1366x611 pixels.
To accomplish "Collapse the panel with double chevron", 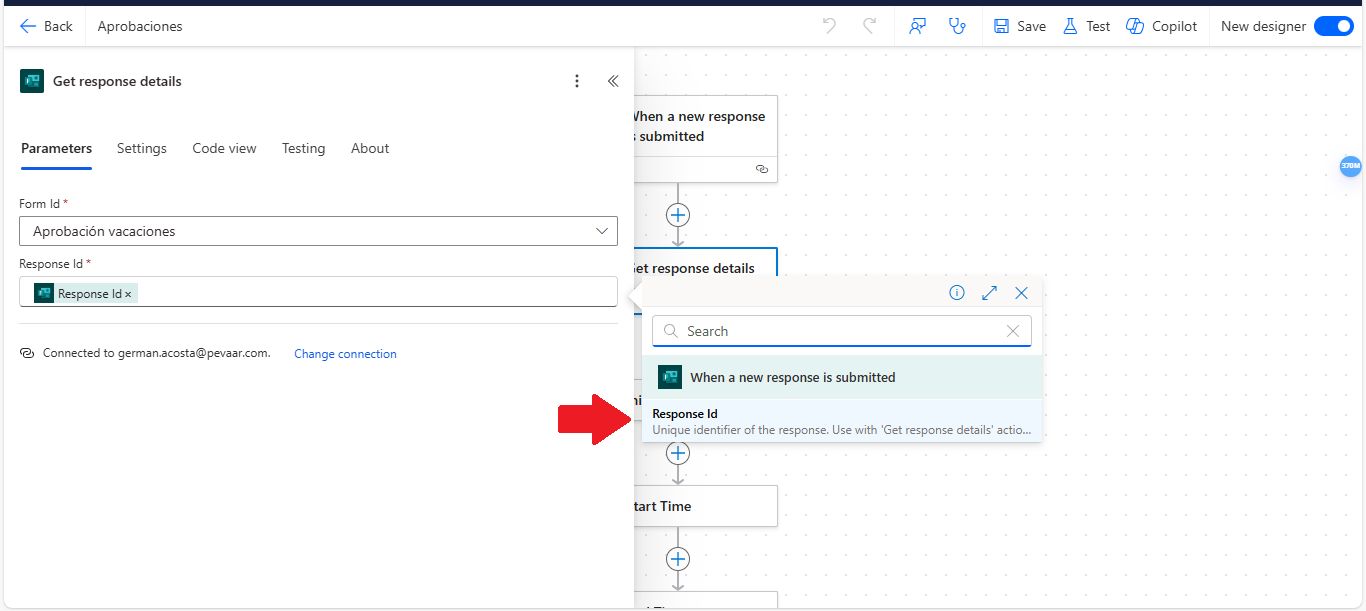I will (613, 81).
